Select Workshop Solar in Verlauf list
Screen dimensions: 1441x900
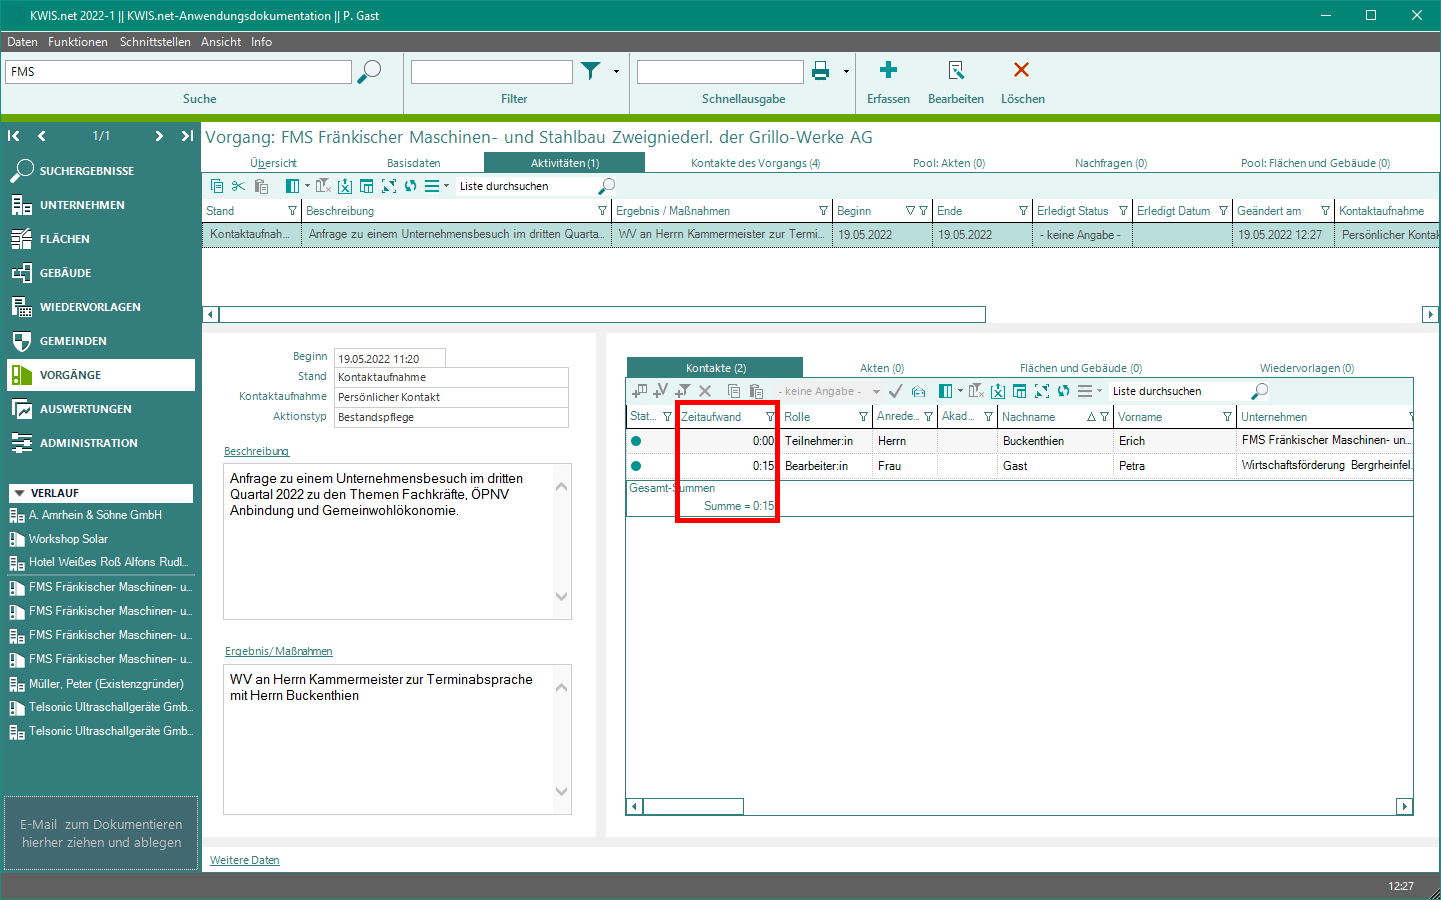[68, 539]
